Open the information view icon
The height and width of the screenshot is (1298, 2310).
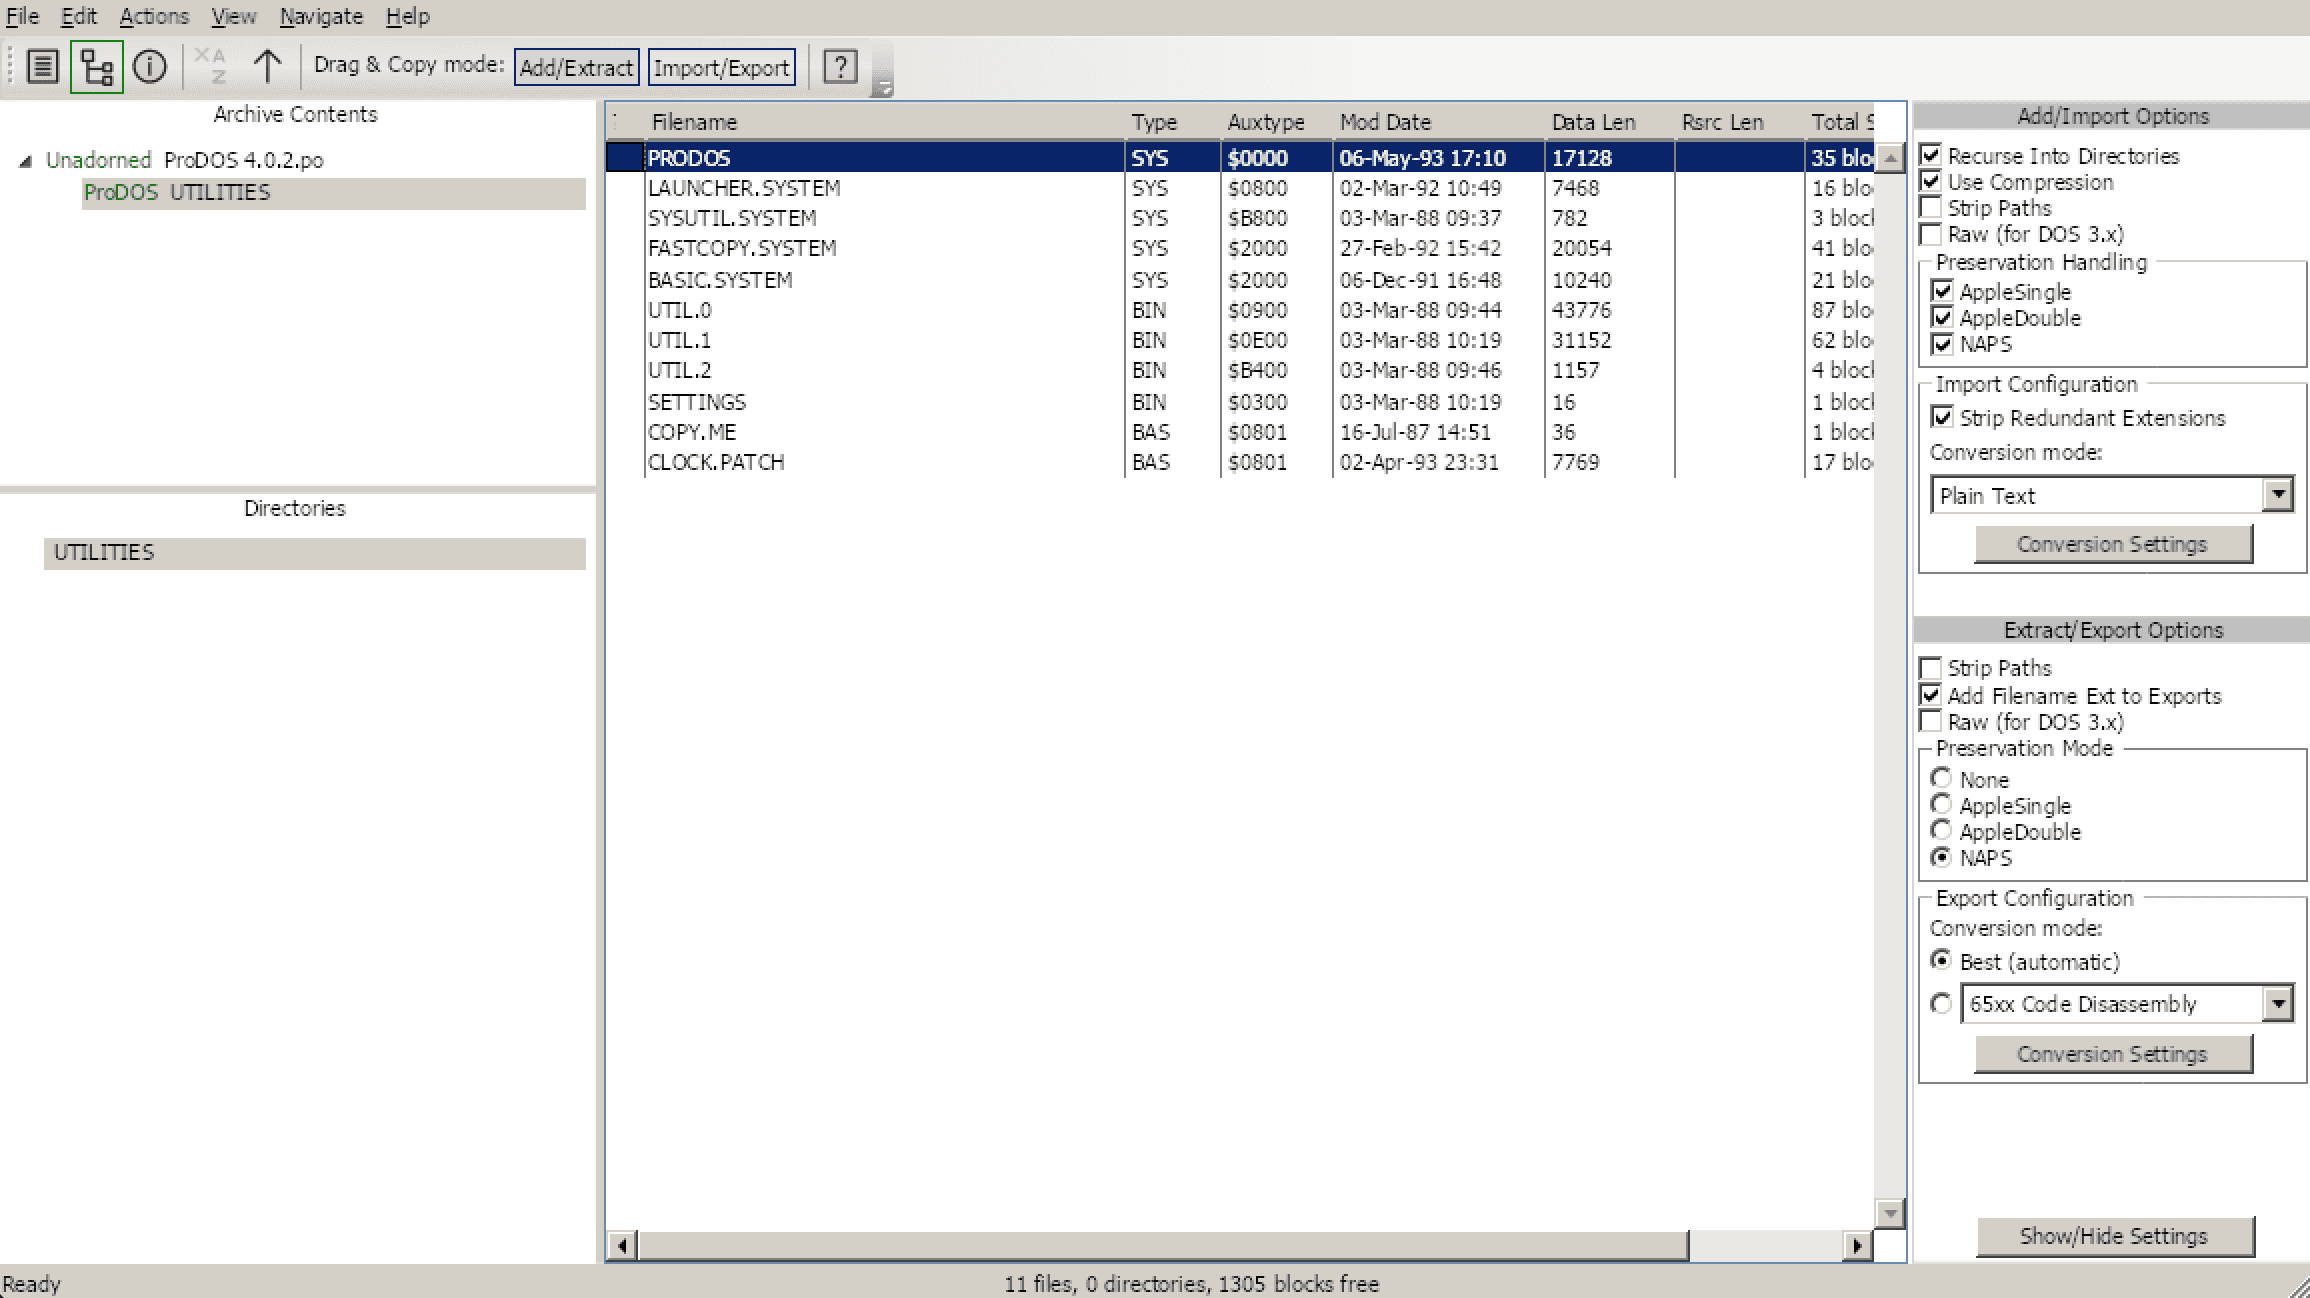tap(150, 67)
